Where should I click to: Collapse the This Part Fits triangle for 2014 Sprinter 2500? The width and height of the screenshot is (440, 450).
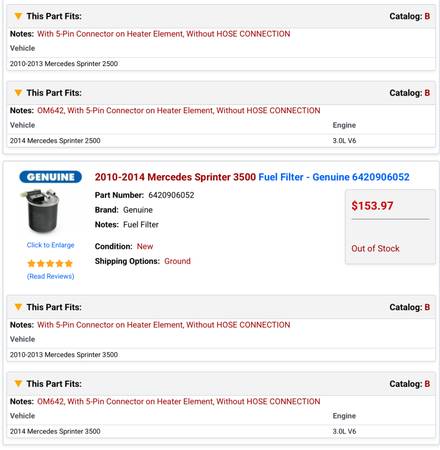coord(18,93)
